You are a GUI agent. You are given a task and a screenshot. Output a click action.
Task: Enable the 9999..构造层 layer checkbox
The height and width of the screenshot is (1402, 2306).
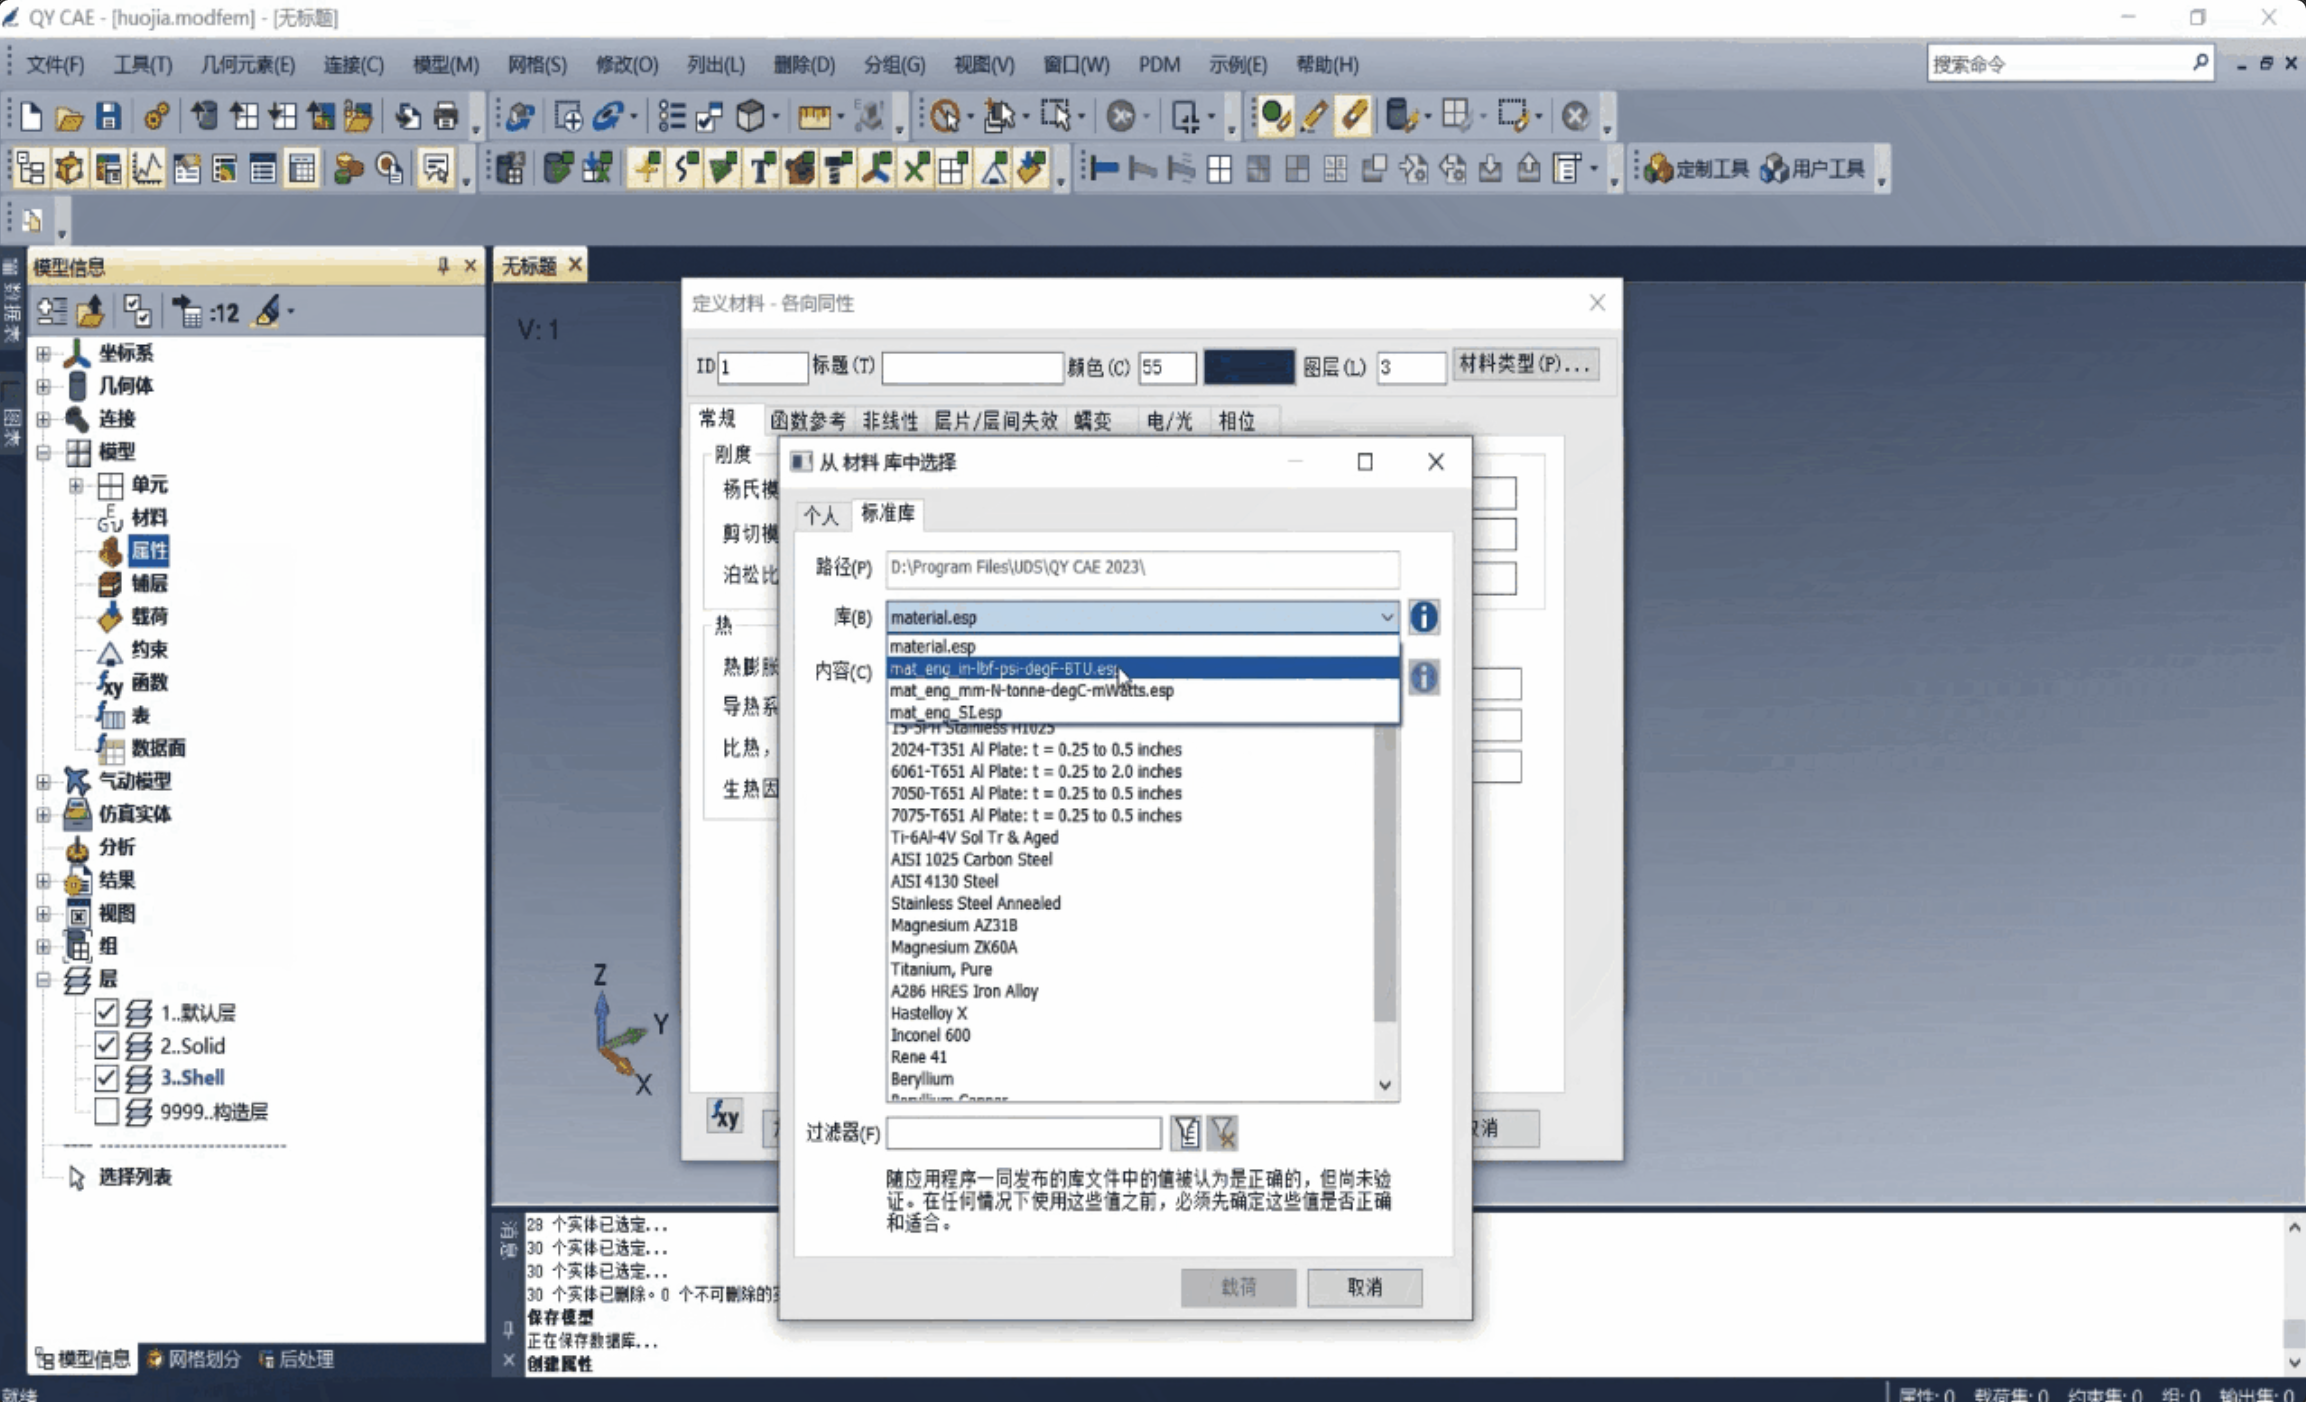coord(107,1111)
